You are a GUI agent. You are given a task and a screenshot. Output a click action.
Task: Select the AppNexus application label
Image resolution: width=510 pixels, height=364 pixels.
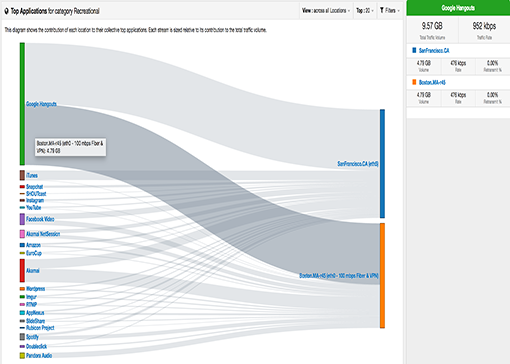(35, 313)
